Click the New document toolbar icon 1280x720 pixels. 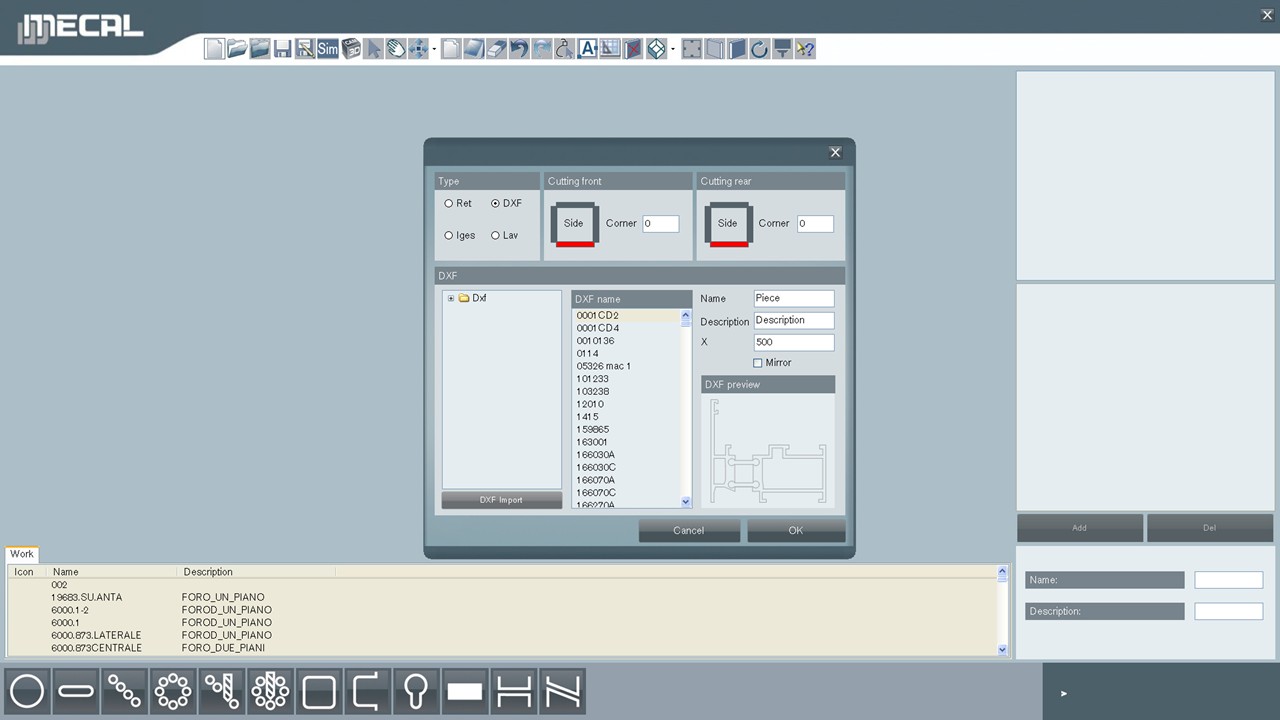214,48
